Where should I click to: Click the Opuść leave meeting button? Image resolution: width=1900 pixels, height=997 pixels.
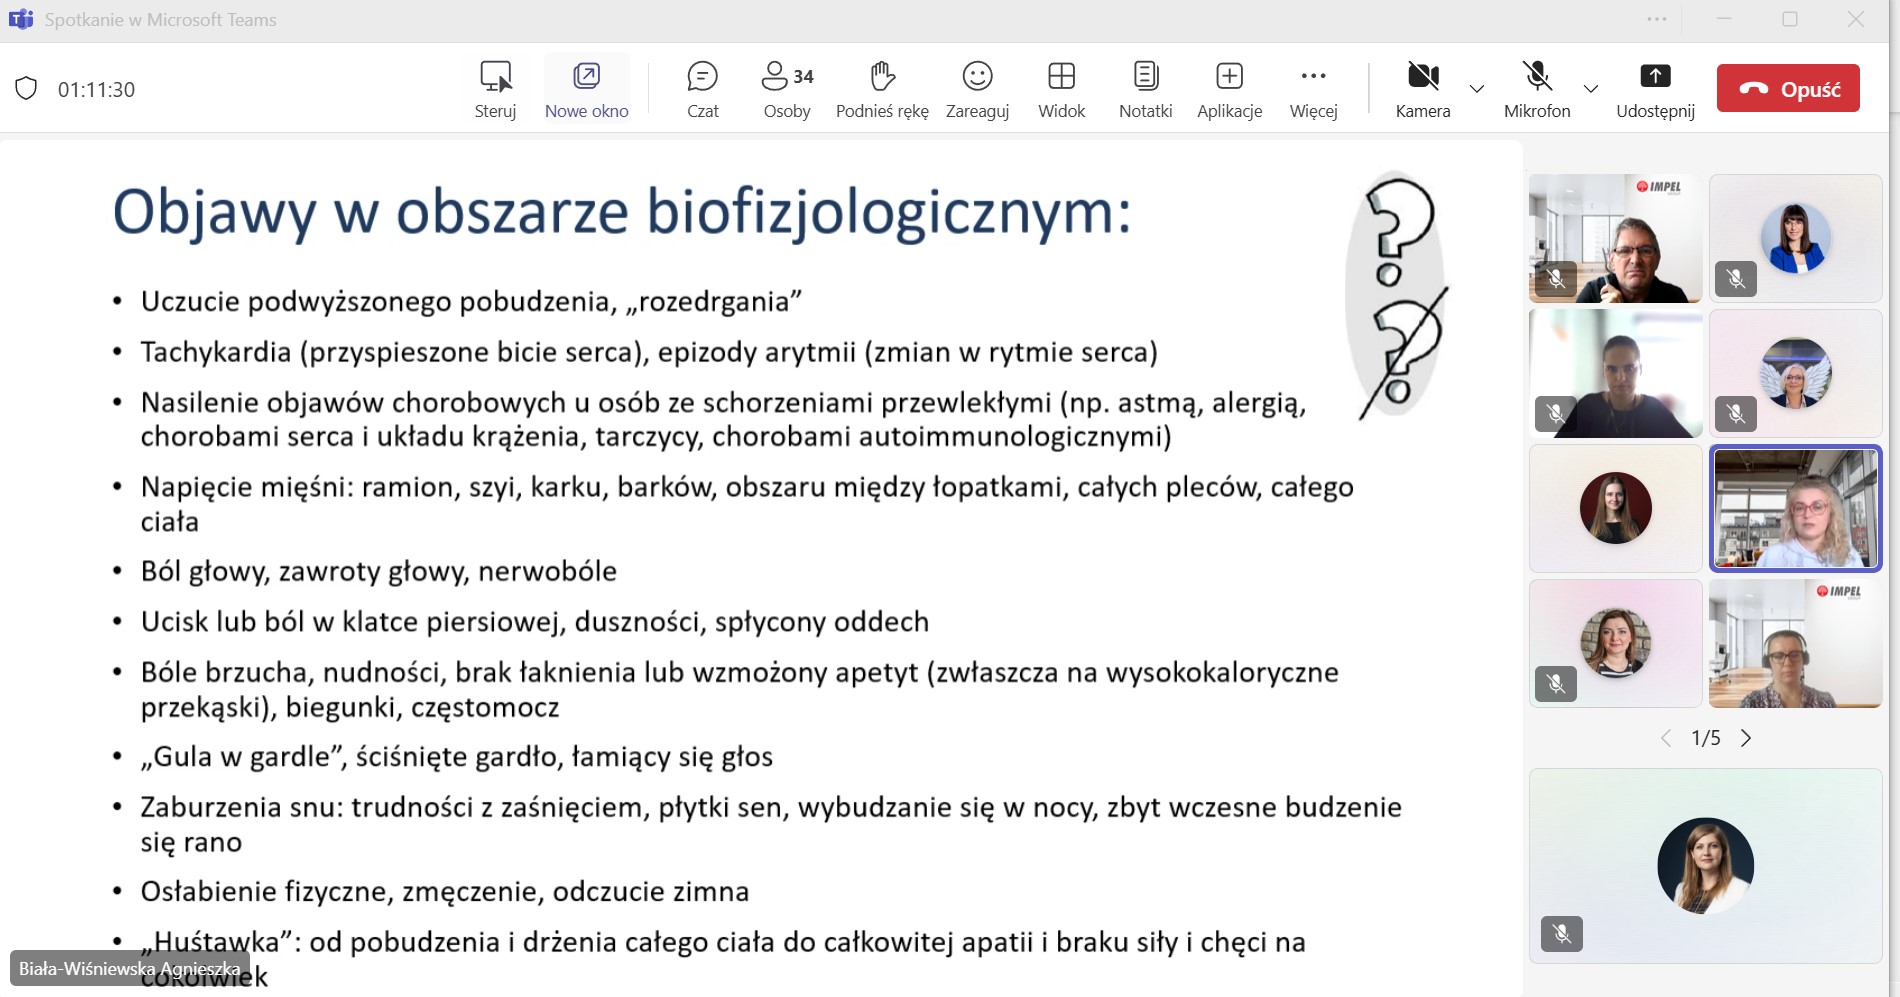(1788, 89)
